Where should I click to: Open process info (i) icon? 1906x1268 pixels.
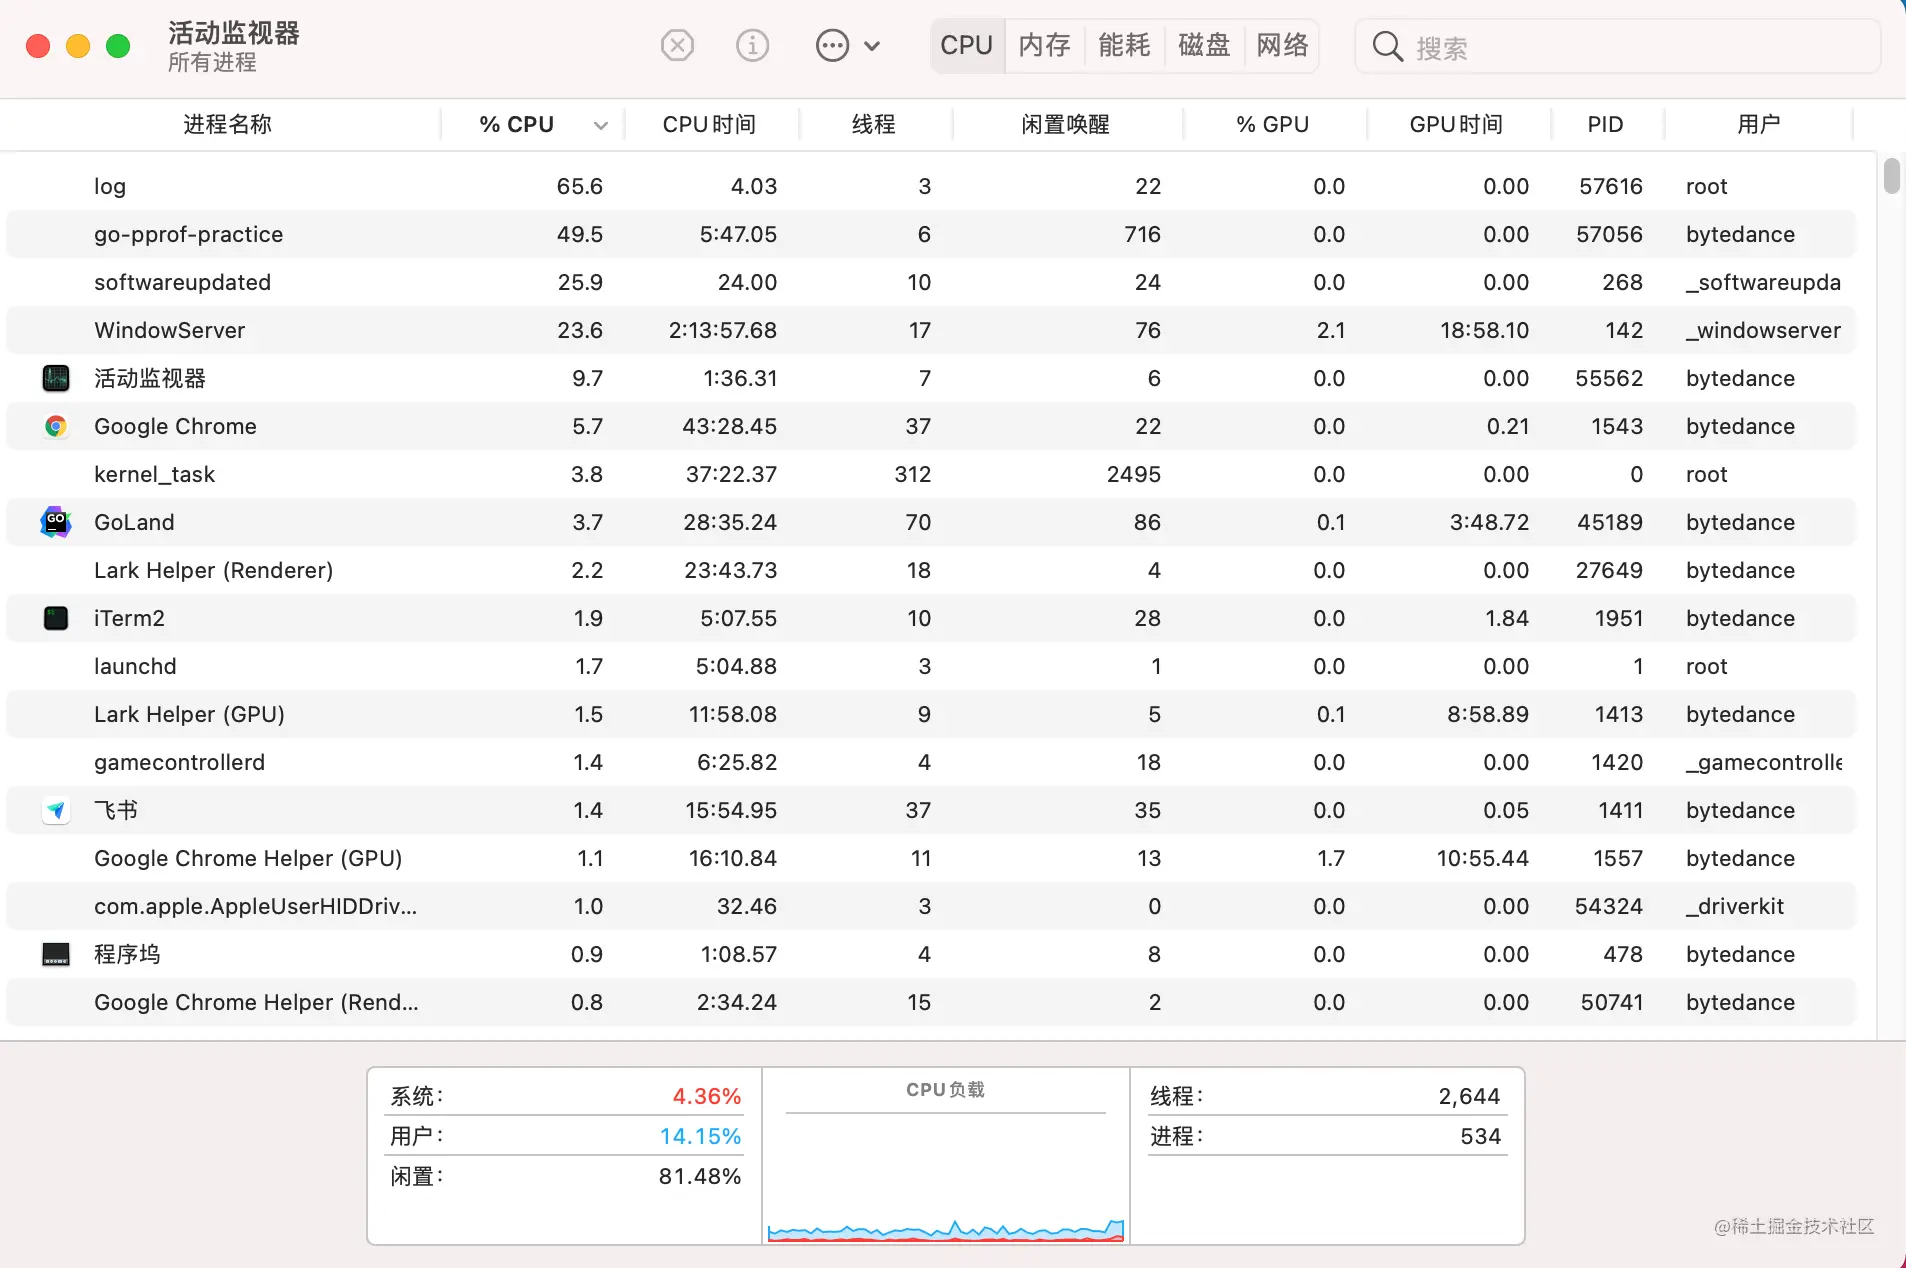pyautogui.click(x=752, y=45)
